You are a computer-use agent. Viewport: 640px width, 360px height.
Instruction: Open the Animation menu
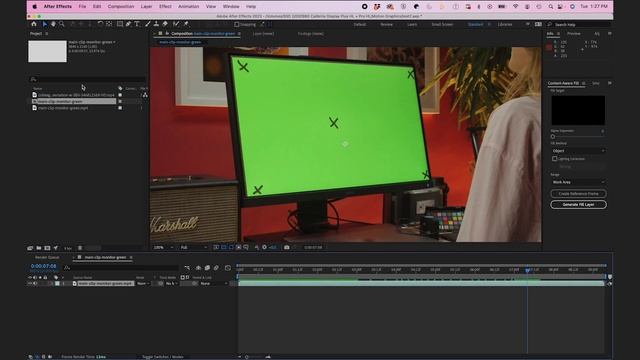click(x=189, y=7)
